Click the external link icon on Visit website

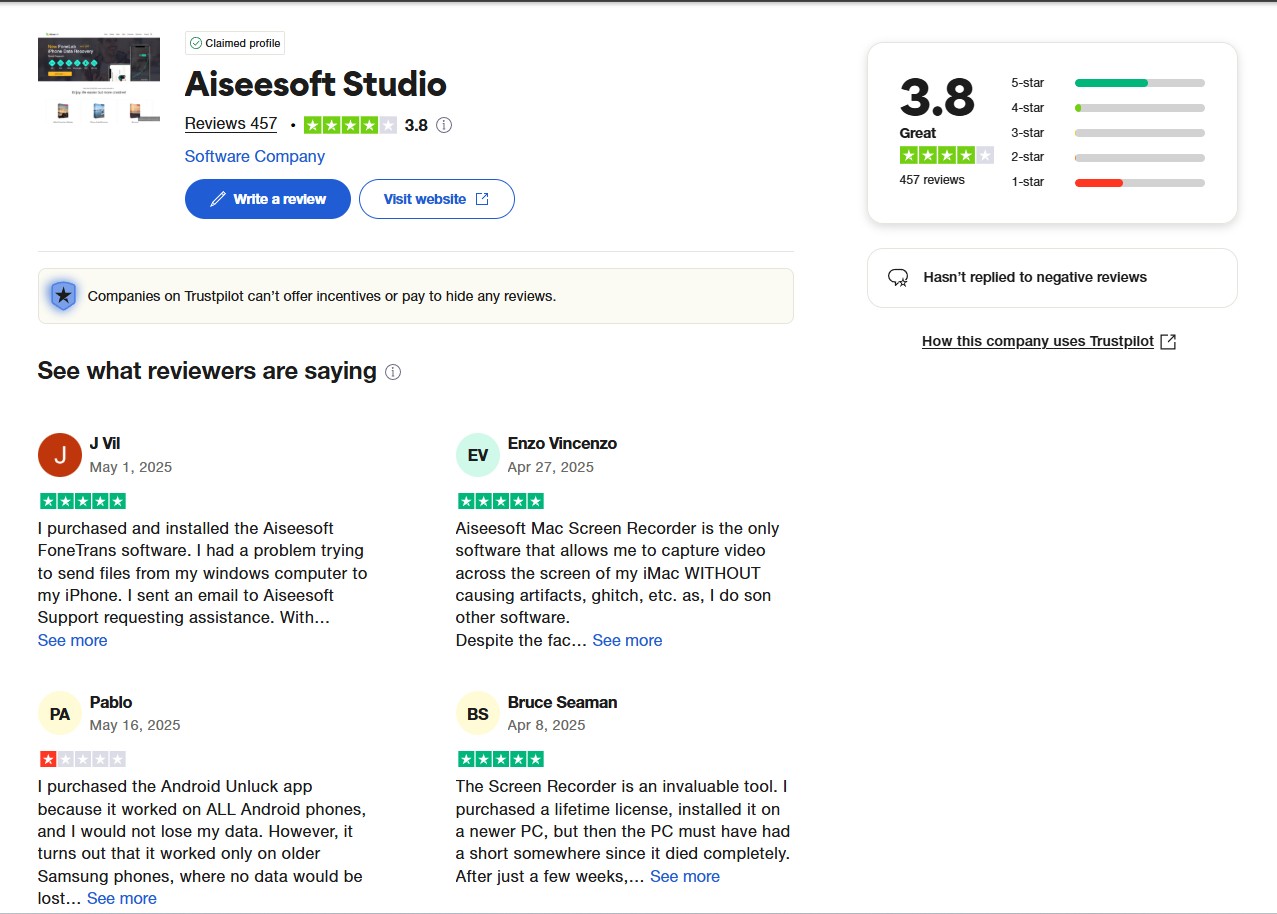pyautogui.click(x=482, y=199)
